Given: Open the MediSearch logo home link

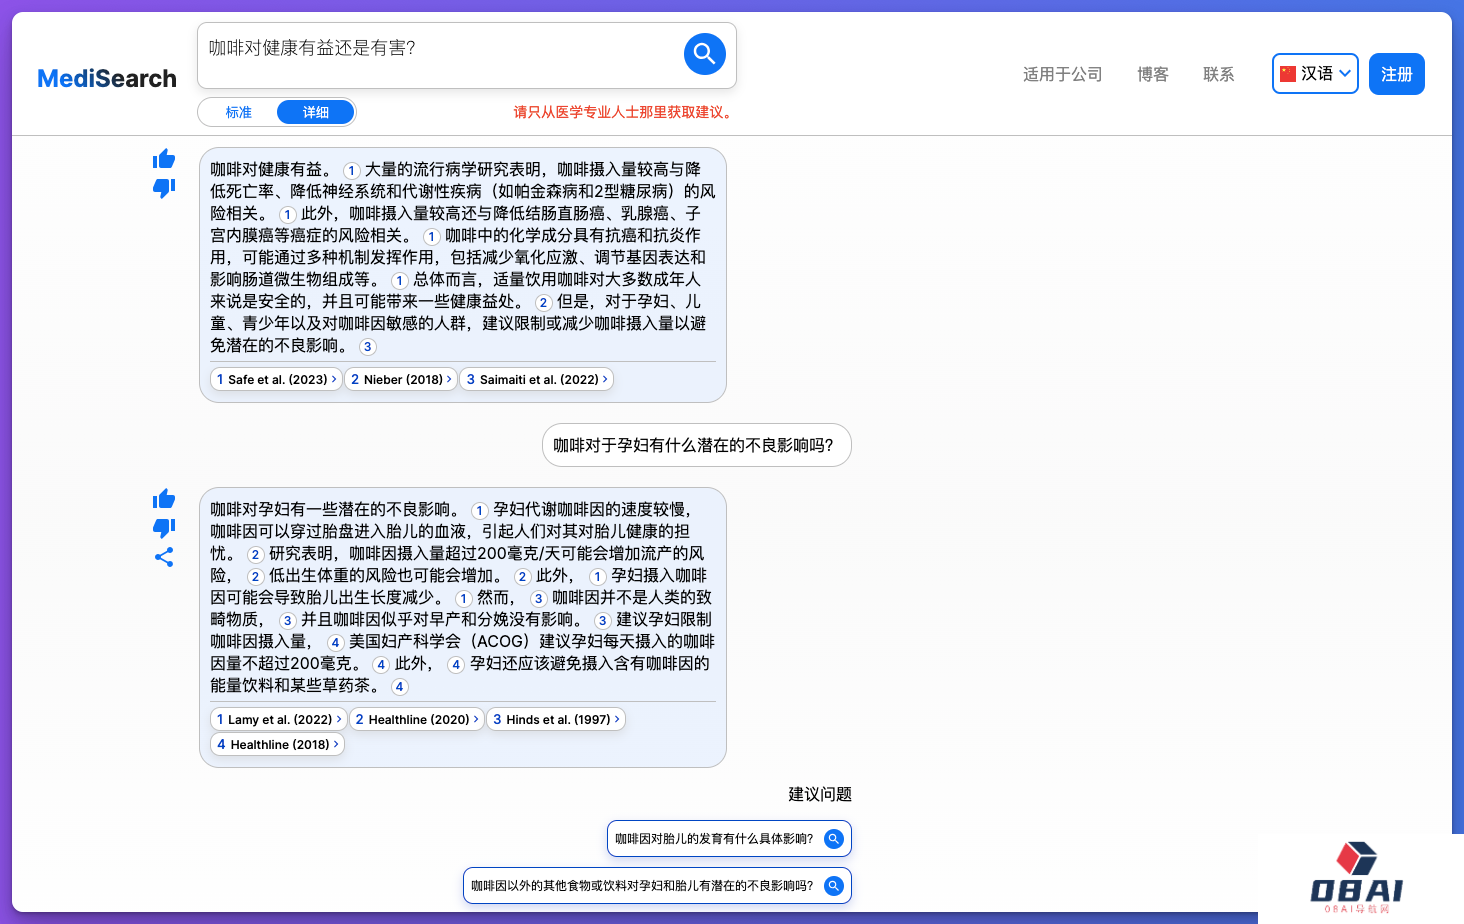Looking at the screenshot, I should click(107, 78).
